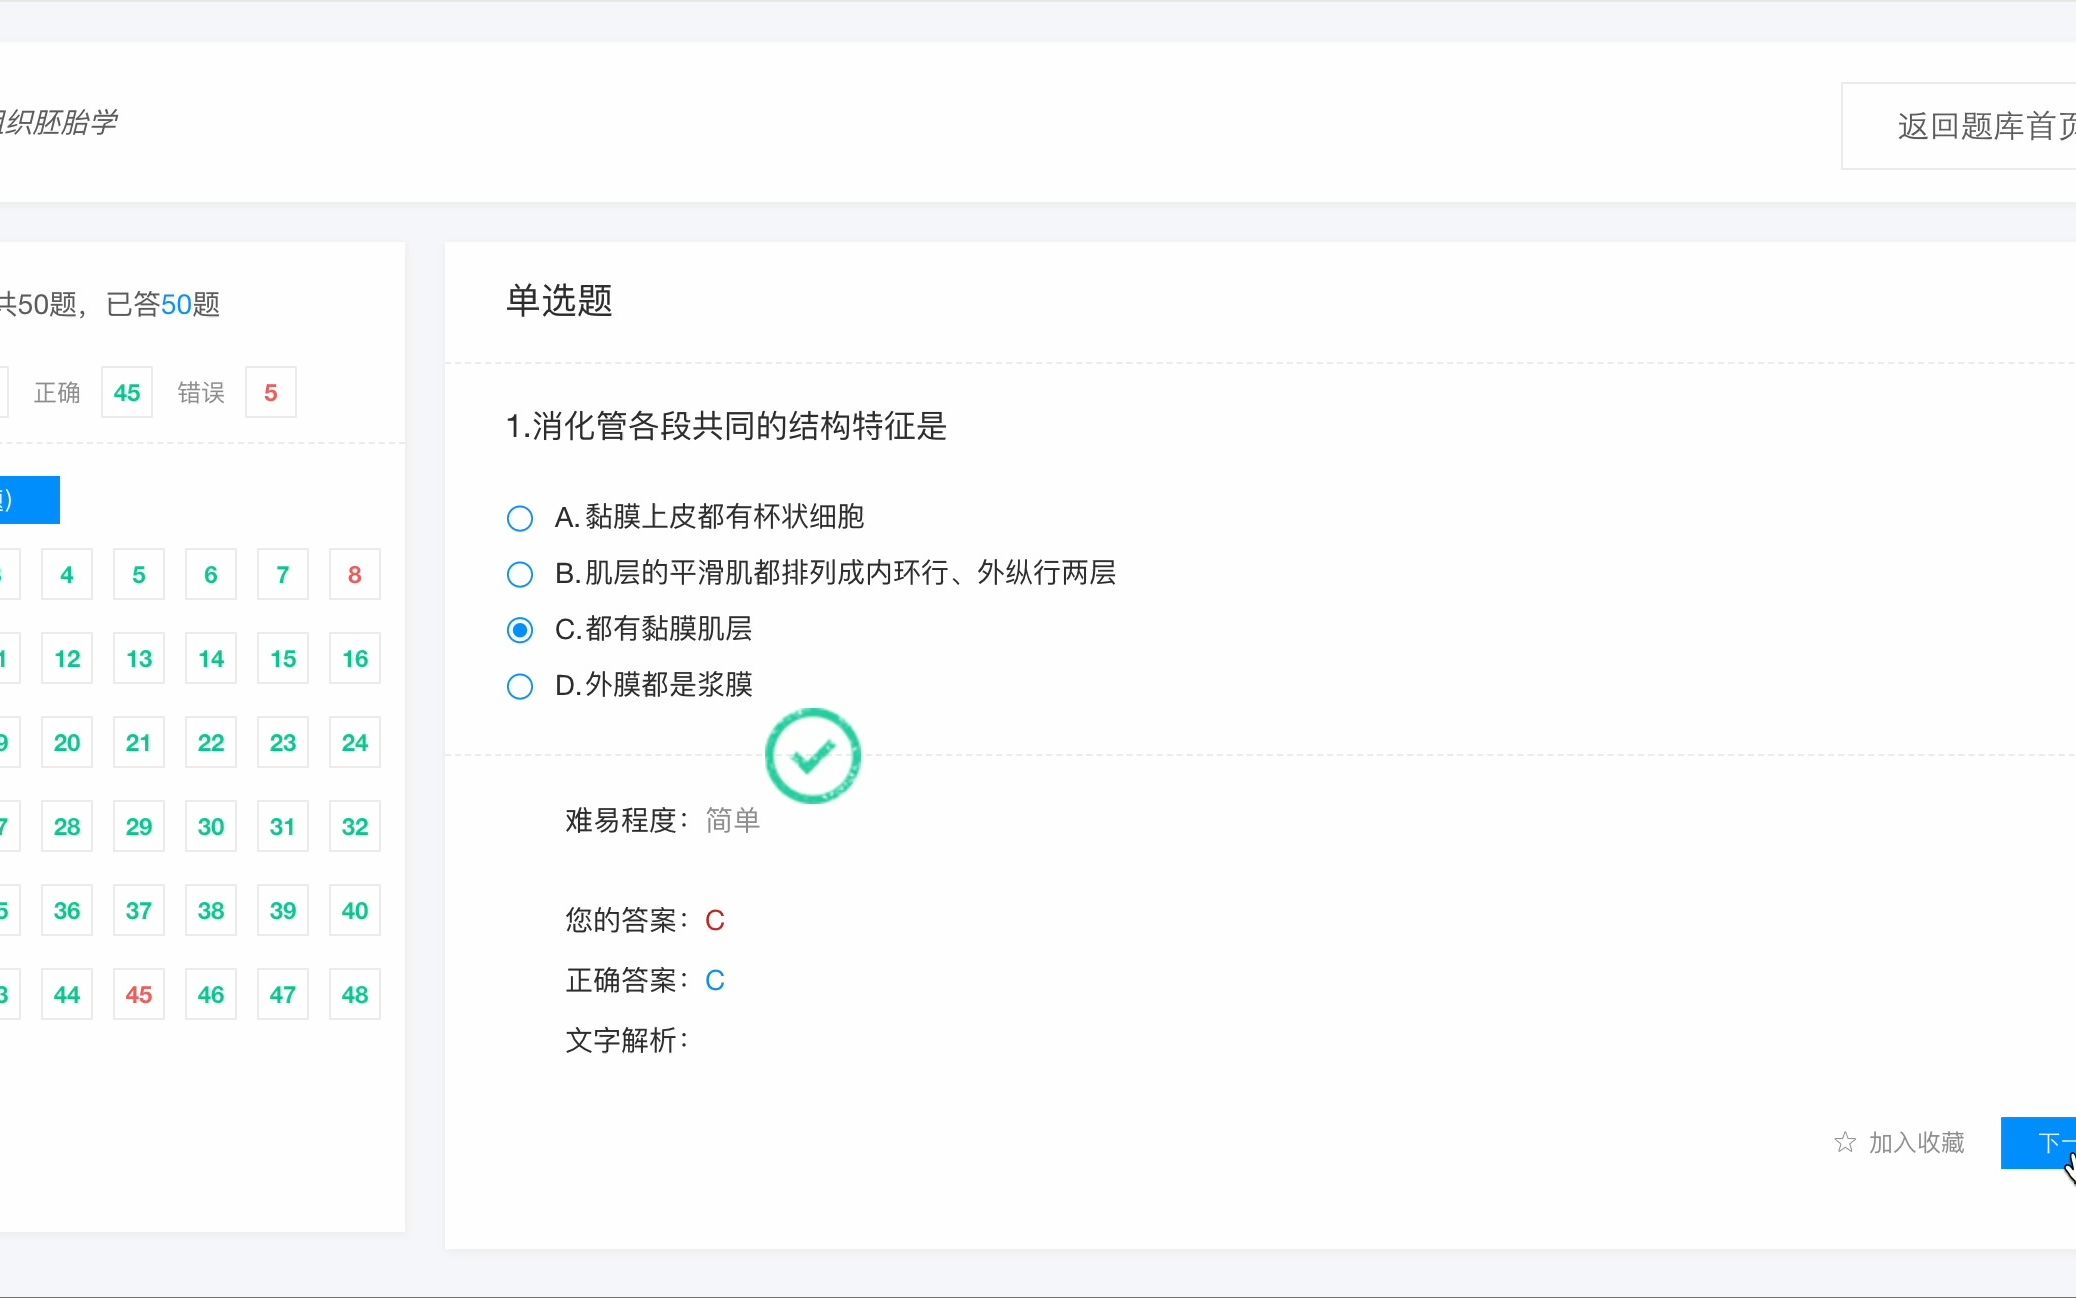This screenshot has height=1298, width=2076.
Task: Jump to question 29
Action: pyautogui.click(x=139, y=827)
